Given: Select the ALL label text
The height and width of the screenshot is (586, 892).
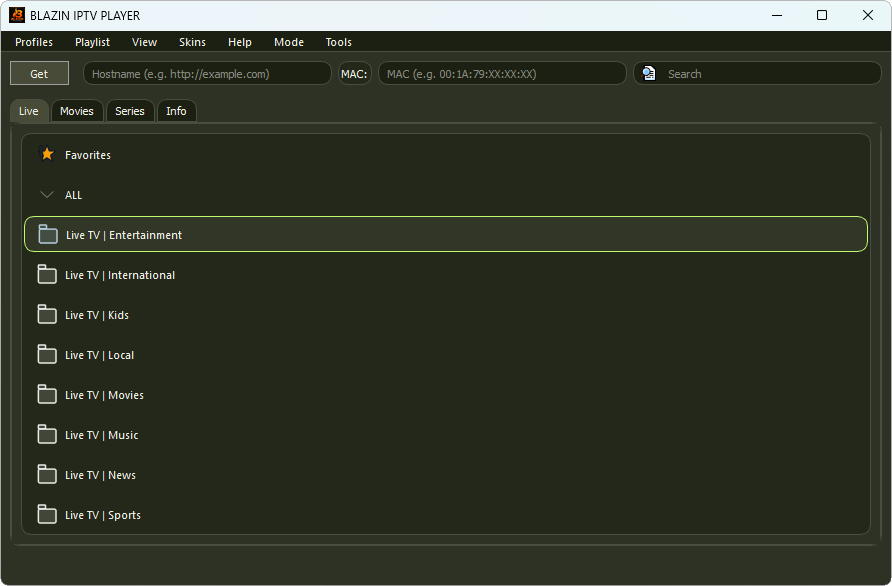Looking at the screenshot, I should tap(73, 195).
